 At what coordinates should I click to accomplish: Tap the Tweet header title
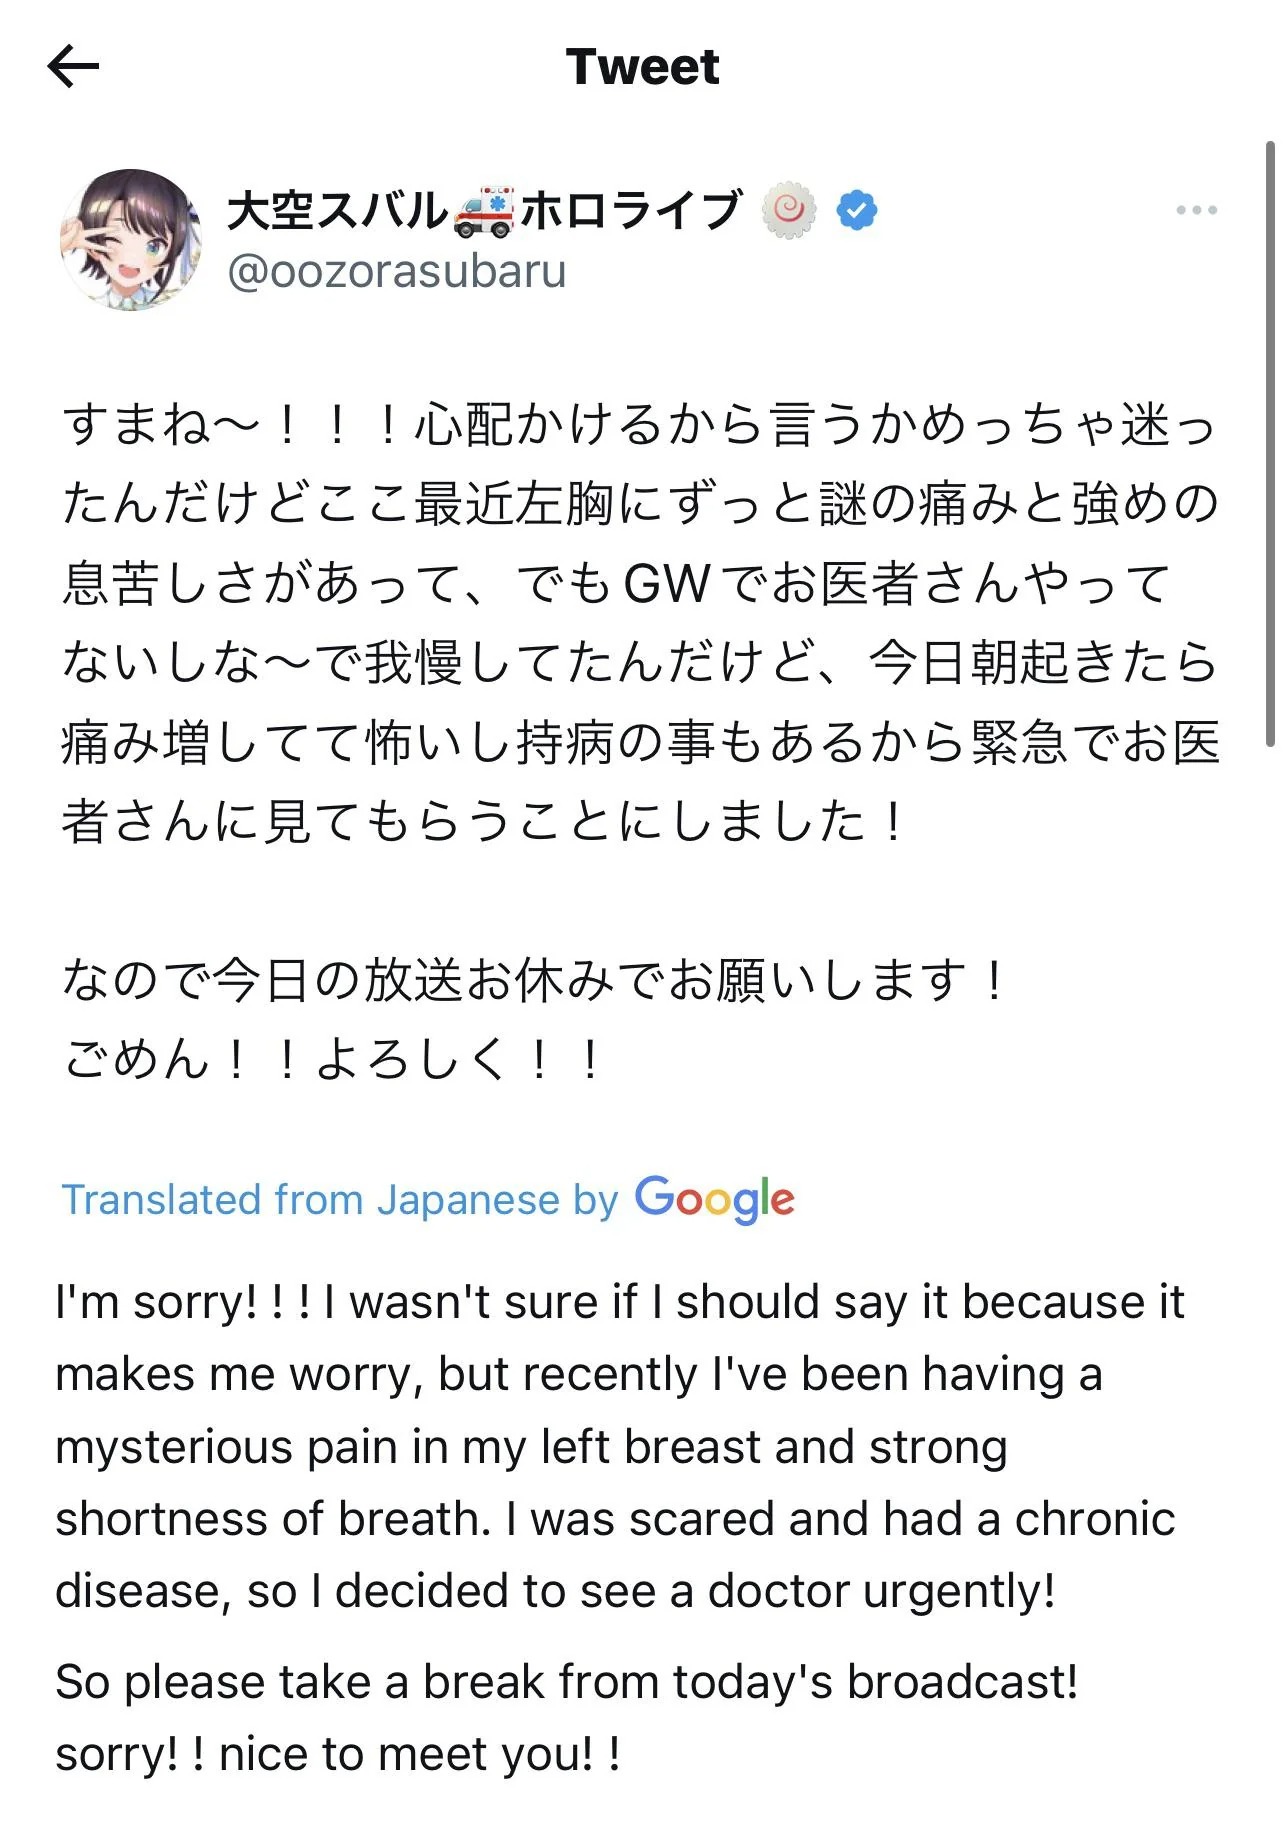tap(642, 67)
